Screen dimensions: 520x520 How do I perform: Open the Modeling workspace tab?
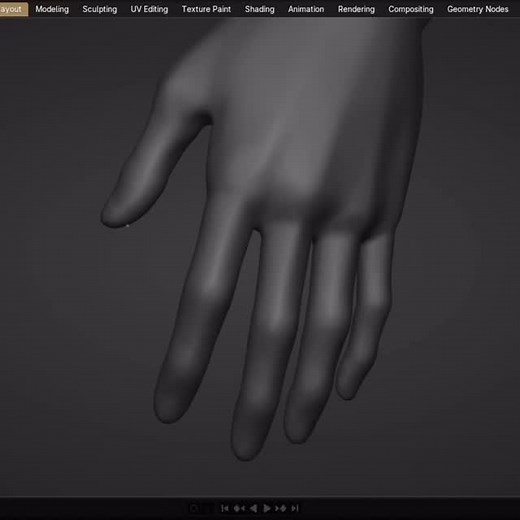click(x=52, y=9)
